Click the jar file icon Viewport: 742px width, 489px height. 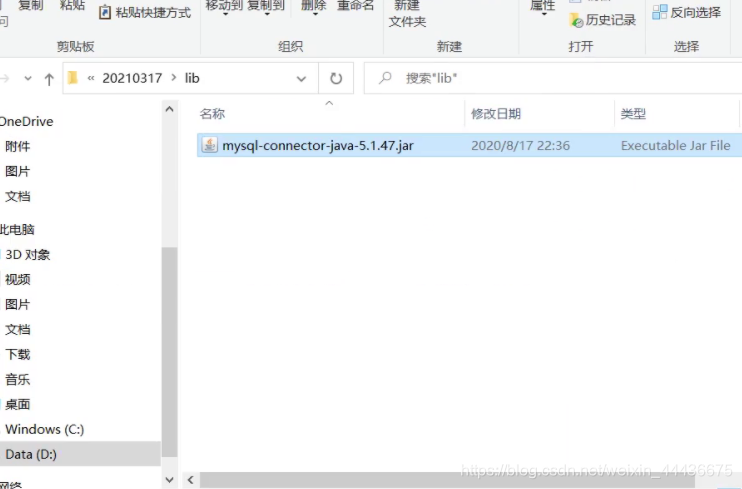click(x=209, y=145)
